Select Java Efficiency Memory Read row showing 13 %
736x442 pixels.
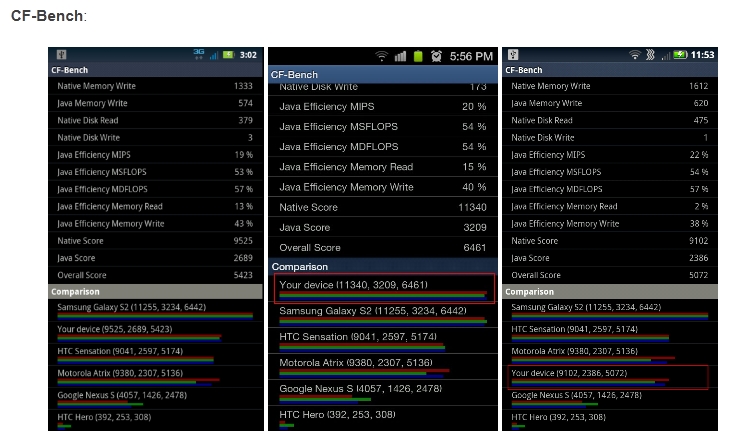(x=155, y=206)
